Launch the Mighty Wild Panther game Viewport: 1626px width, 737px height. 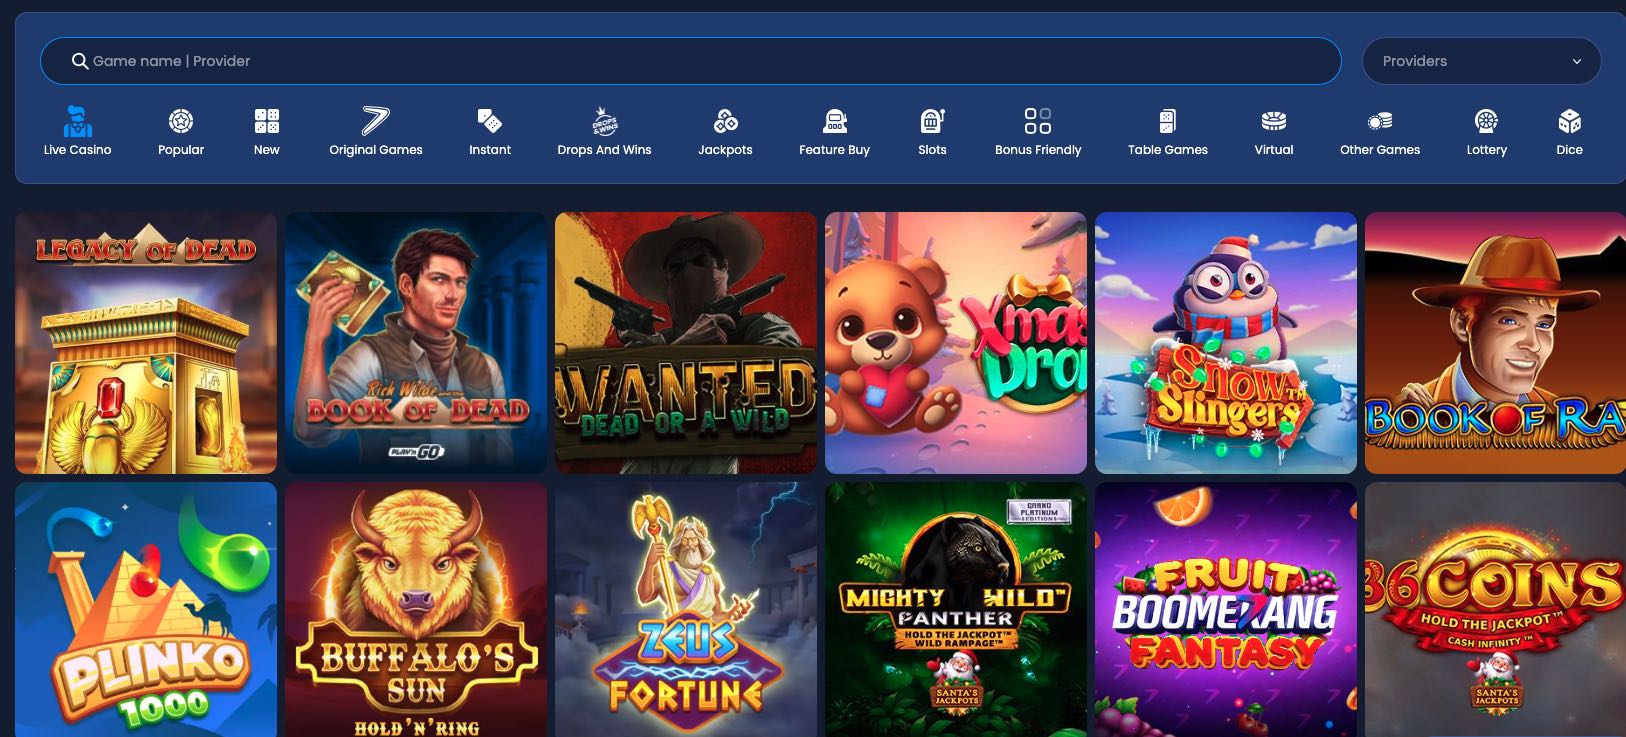click(x=956, y=610)
